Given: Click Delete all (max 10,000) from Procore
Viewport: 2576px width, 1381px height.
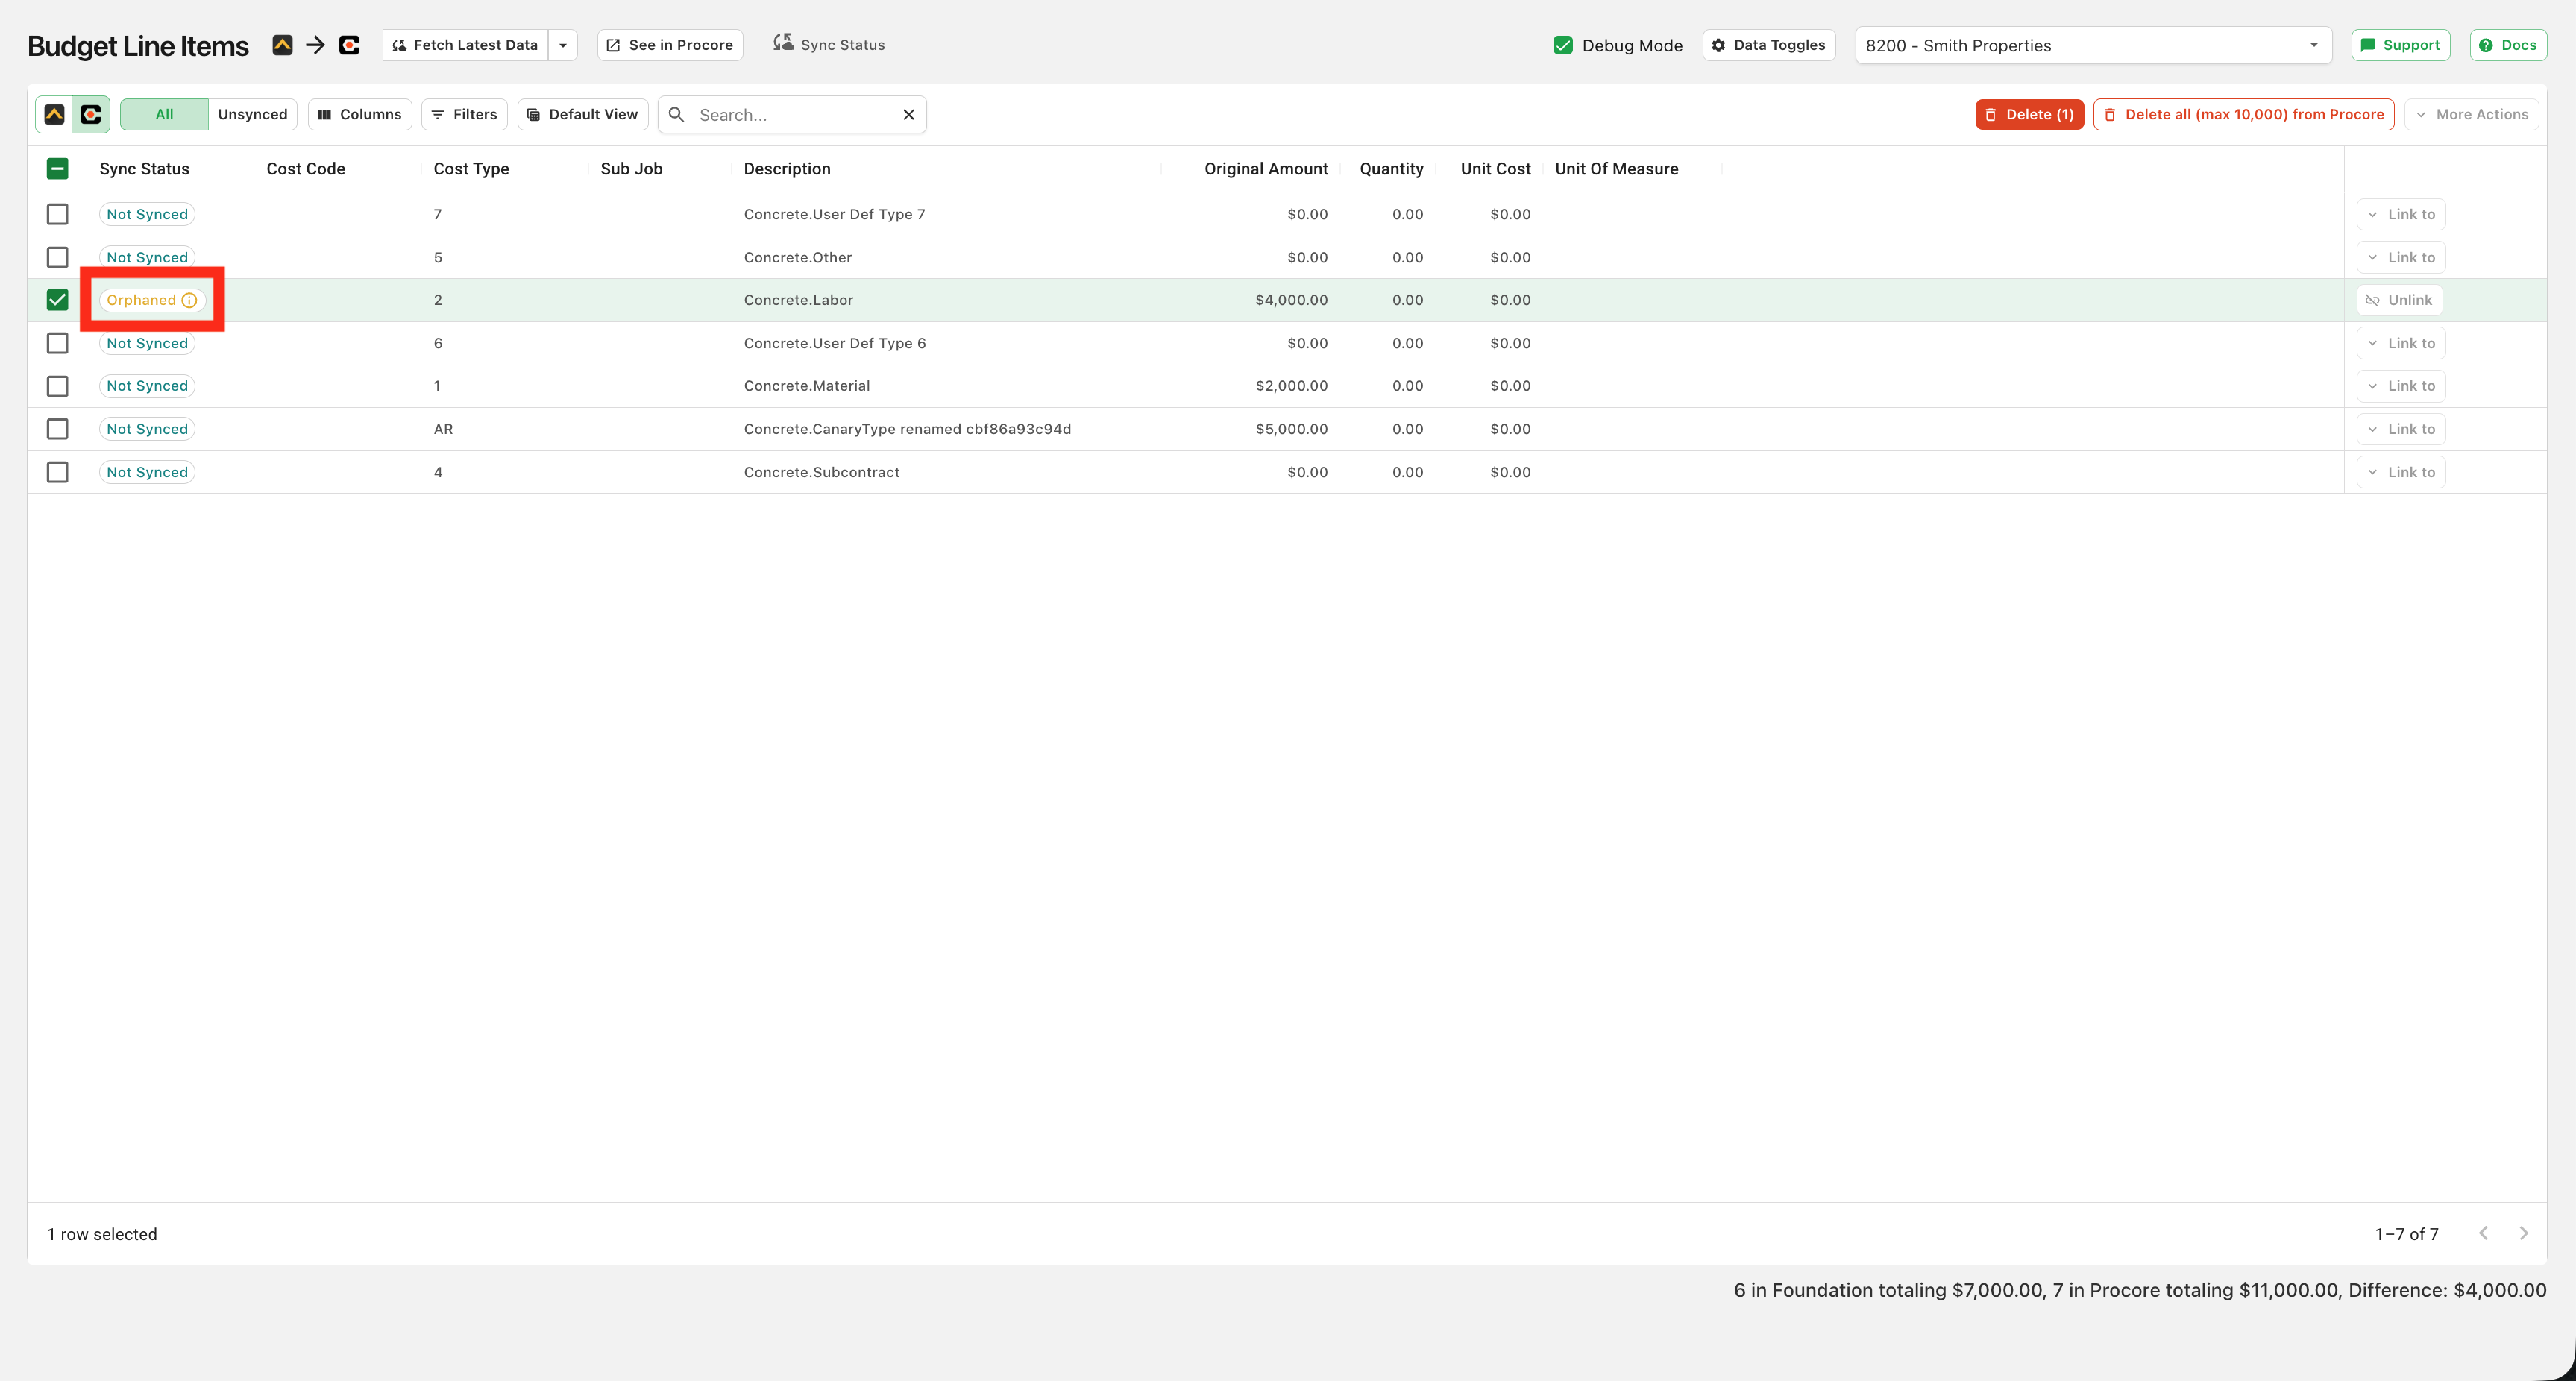Looking at the screenshot, I should pyautogui.click(x=2243, y=115).
